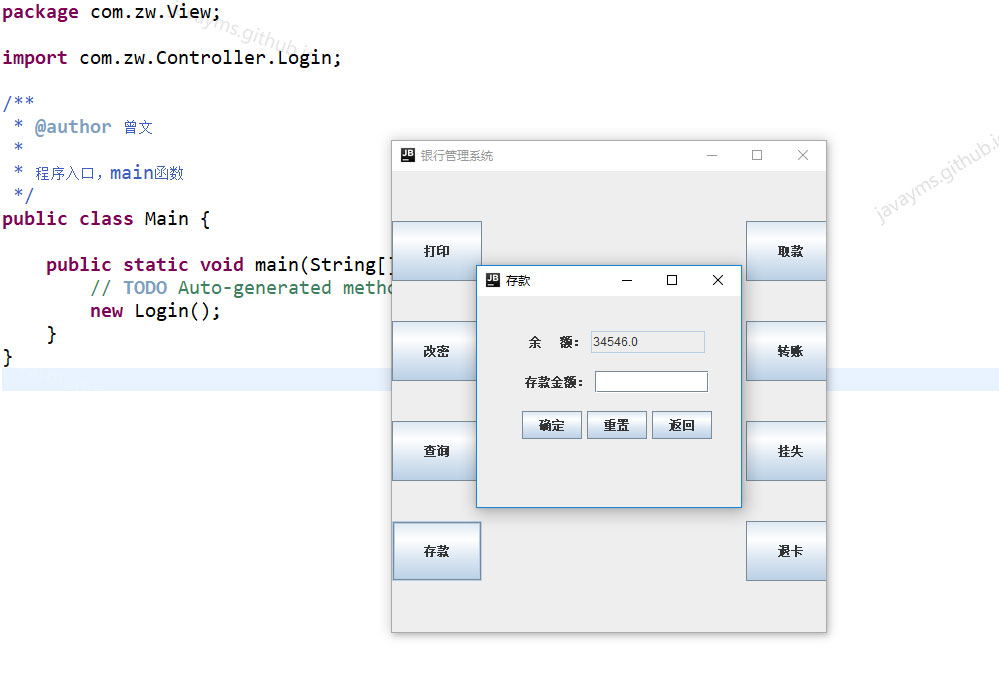Click the JB icon on the 存款 dialog title bar
The image size is (999, 698).
pos(492,280)
